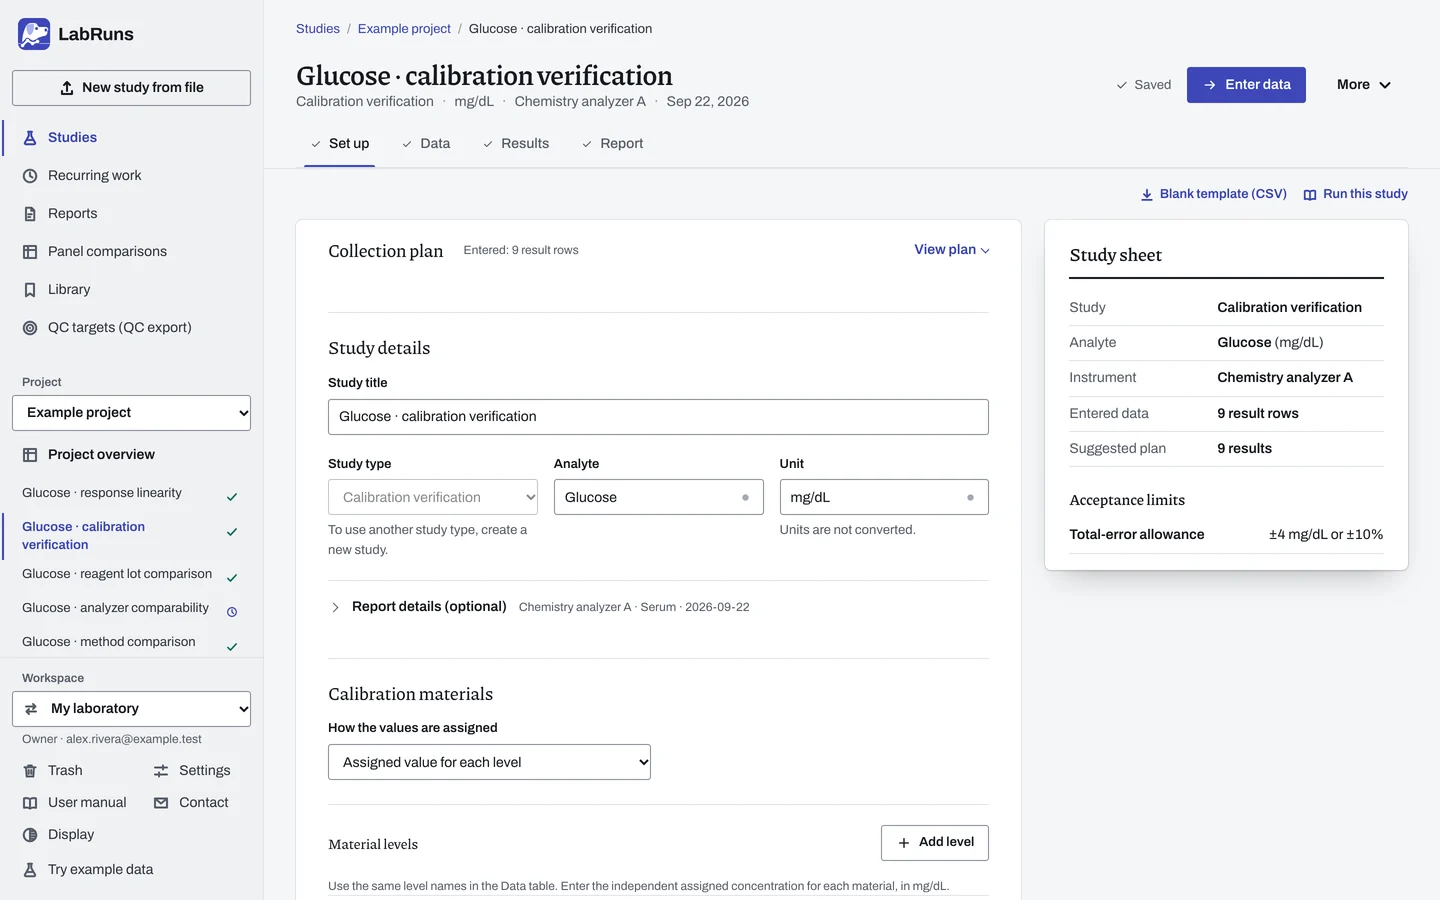The width and height of the screenshot is (1440, 900).
Task: Open Glucose · method comparison study
Action: click(x=109, y=642)
